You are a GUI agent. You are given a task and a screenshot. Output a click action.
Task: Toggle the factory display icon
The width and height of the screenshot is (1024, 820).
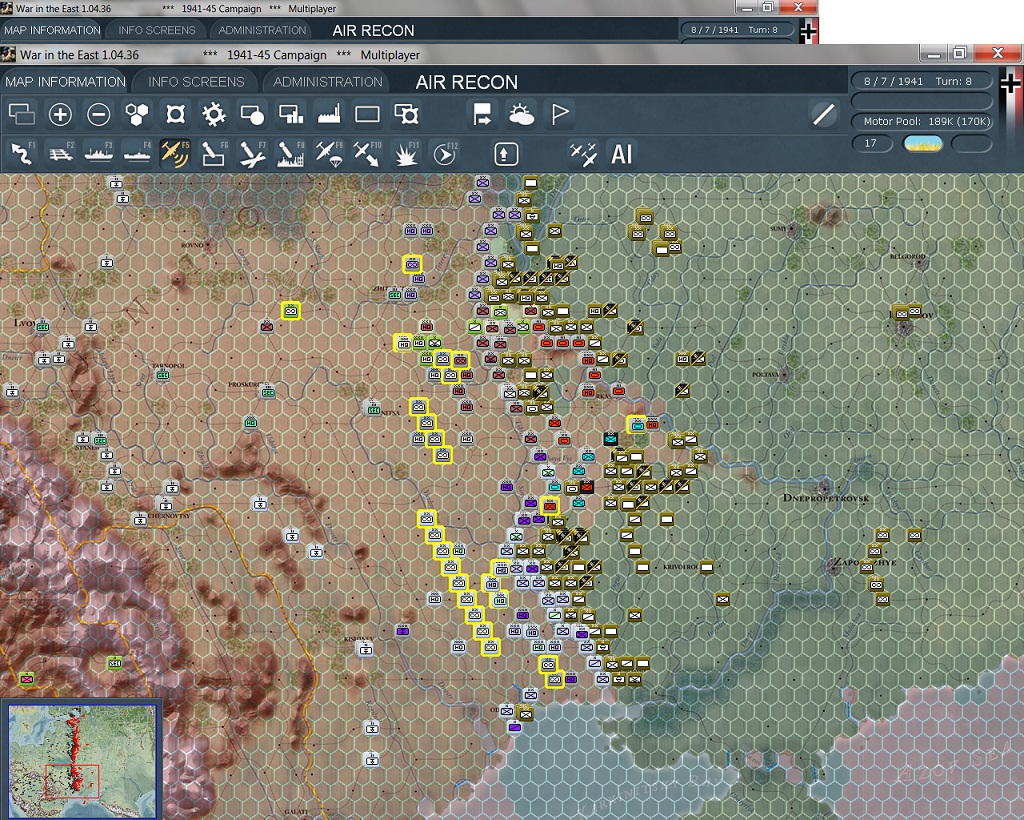click(329, 114)
